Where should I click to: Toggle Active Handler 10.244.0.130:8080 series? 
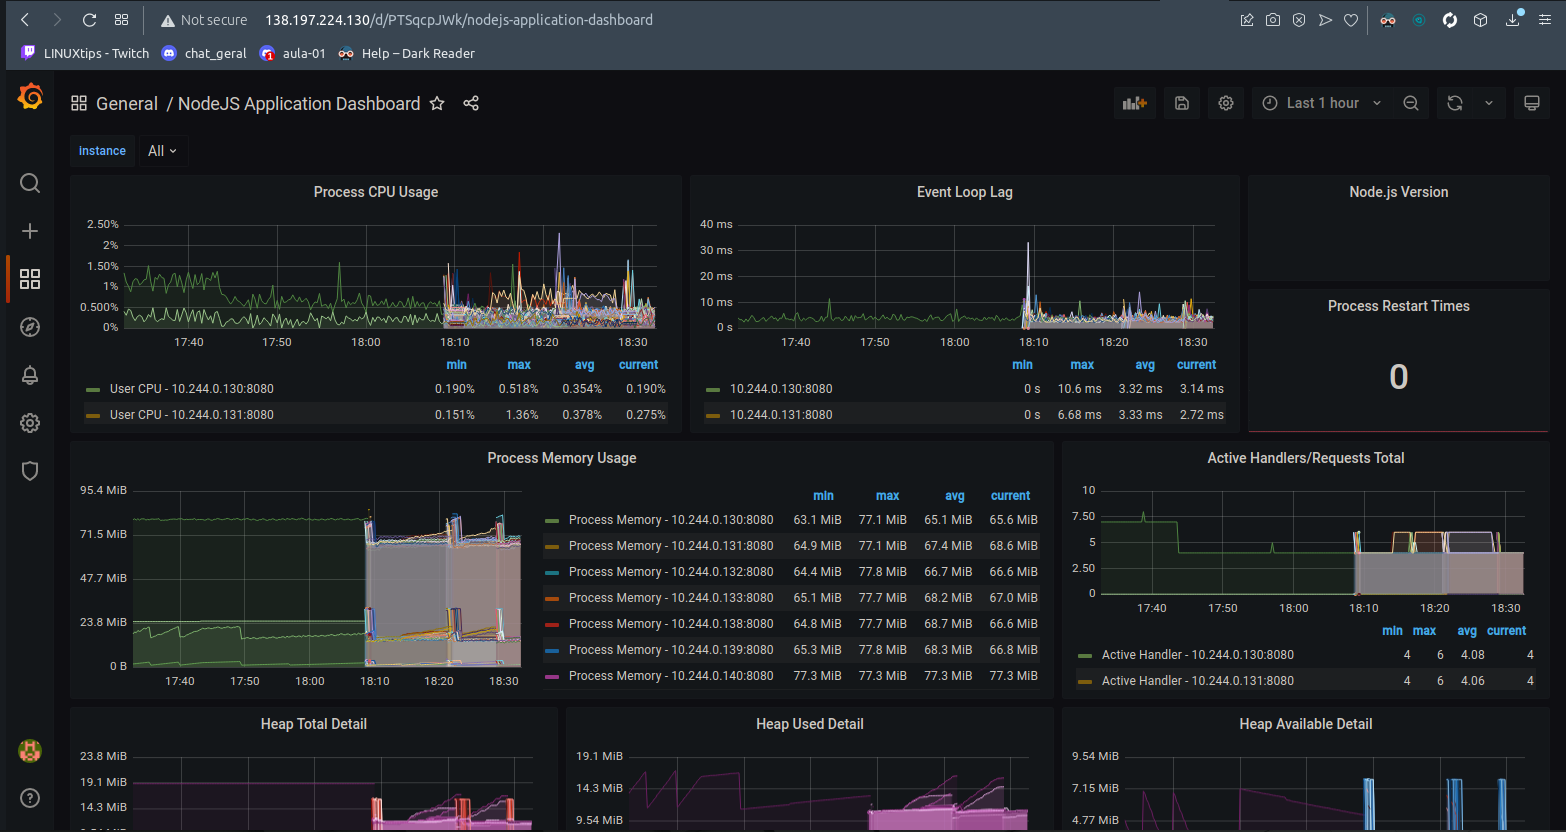(x=1198, y=655)
